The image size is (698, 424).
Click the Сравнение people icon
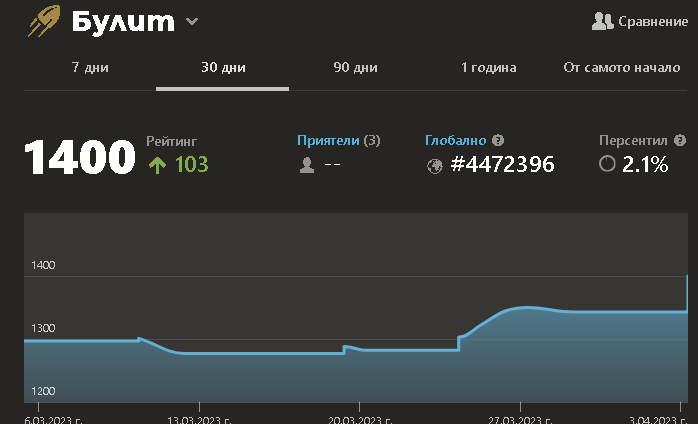[603, 21]
